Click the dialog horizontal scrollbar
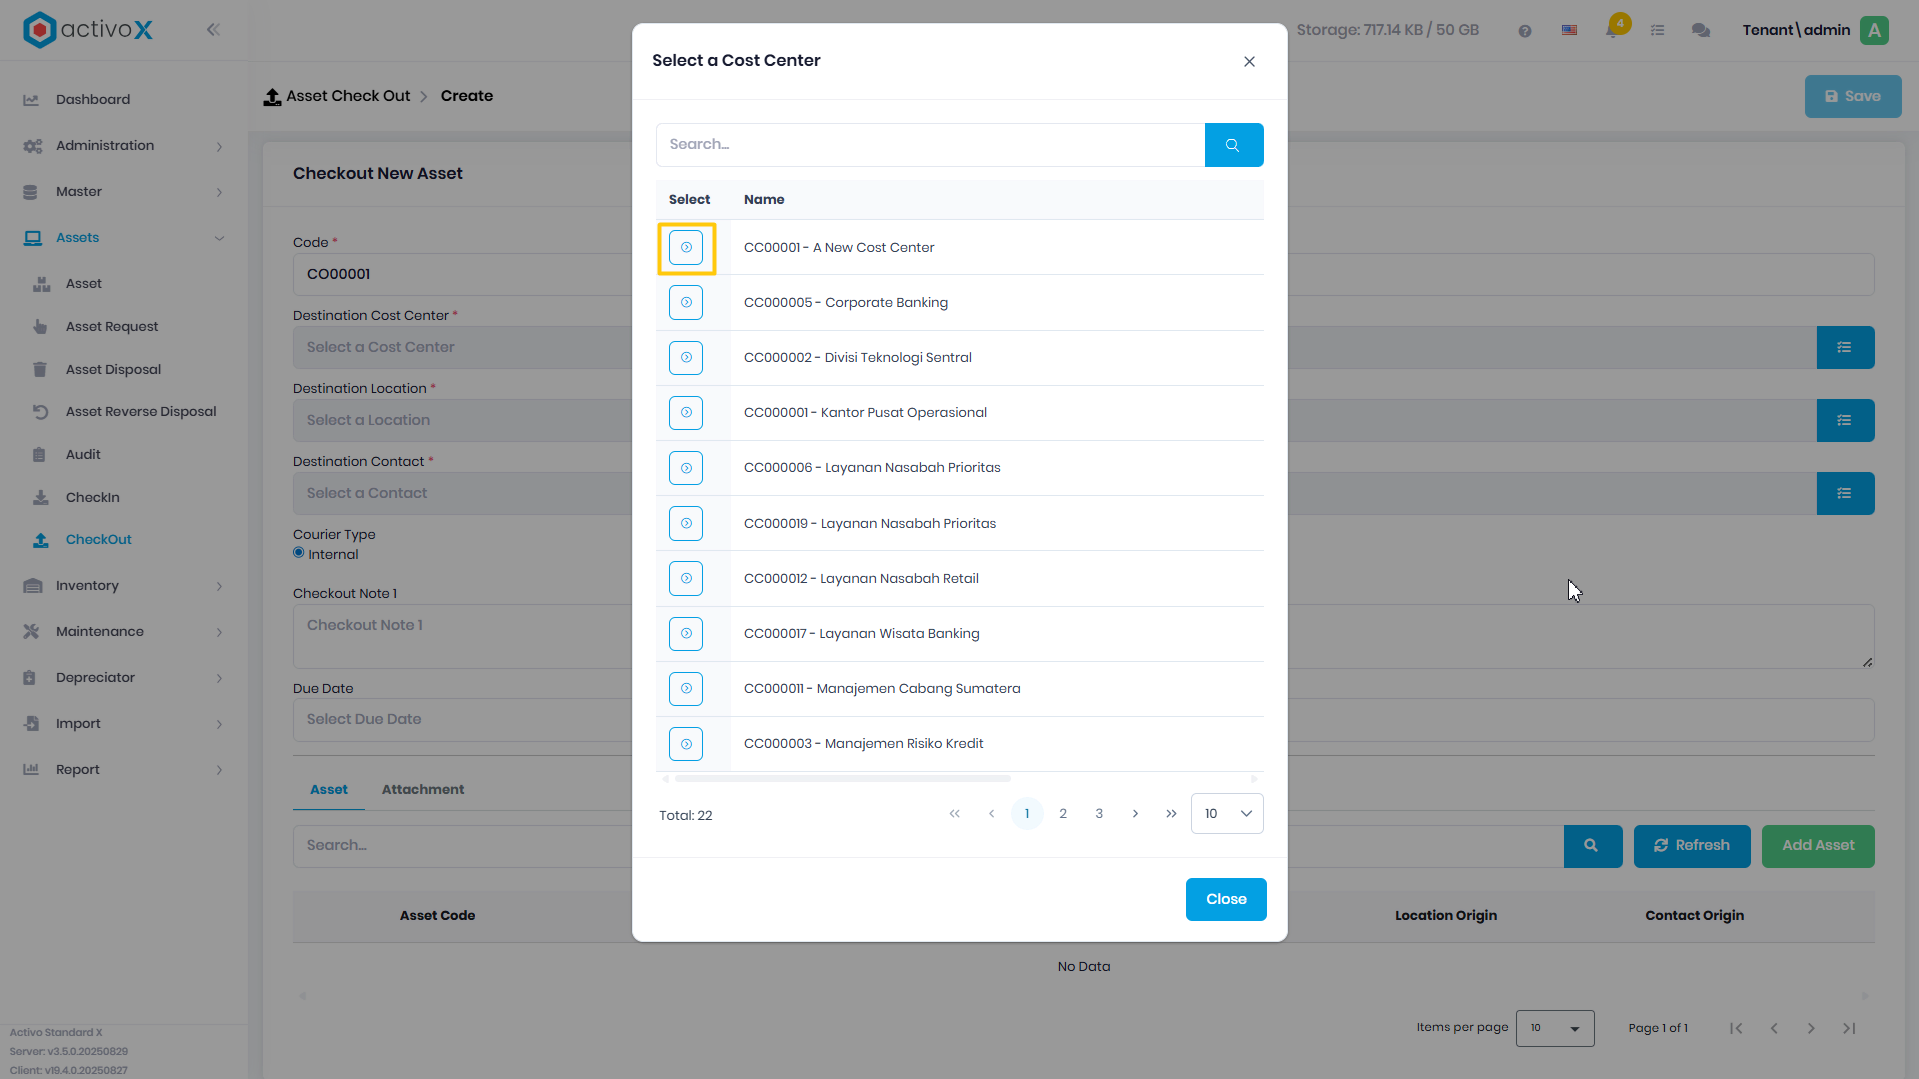This screenshot has width=1919, height=1079. point(843,779)
